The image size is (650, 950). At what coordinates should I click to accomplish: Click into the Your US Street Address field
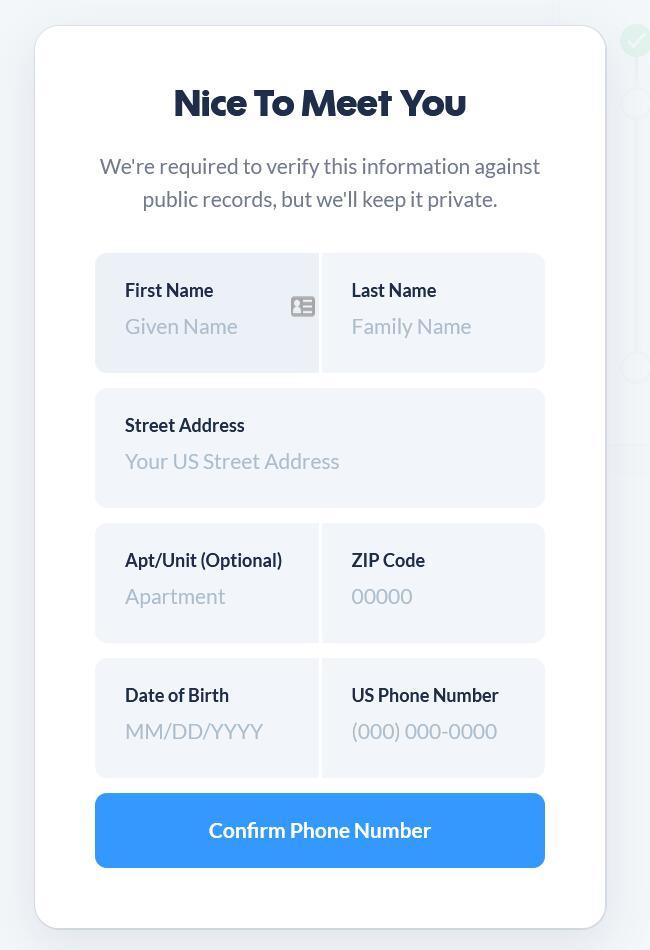click(x=320, y=448)
